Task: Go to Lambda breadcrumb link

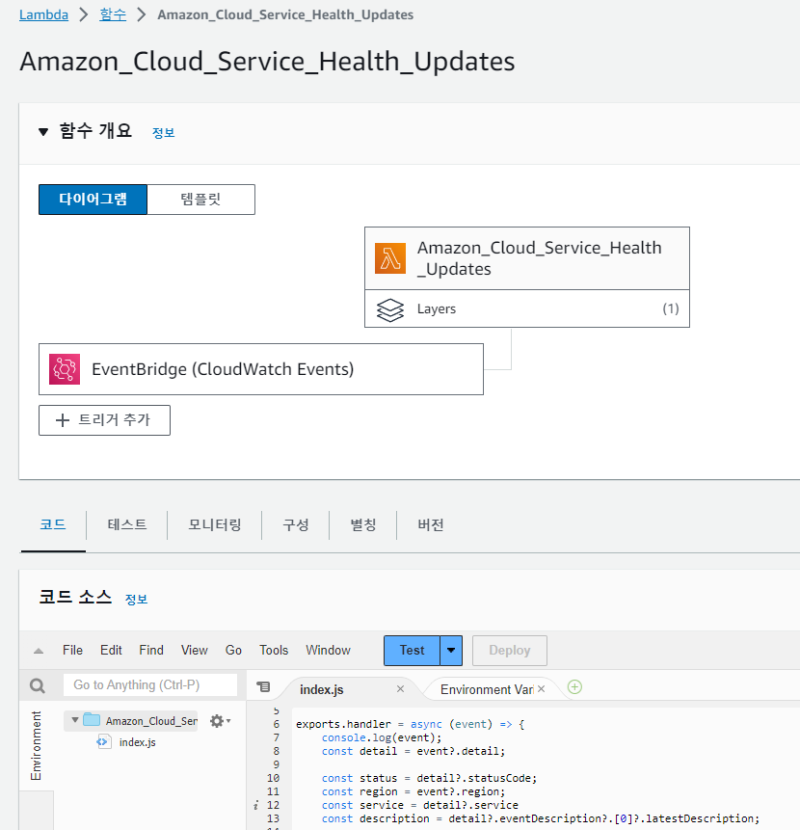Action: pyautogui.click(x=44, y=15)
